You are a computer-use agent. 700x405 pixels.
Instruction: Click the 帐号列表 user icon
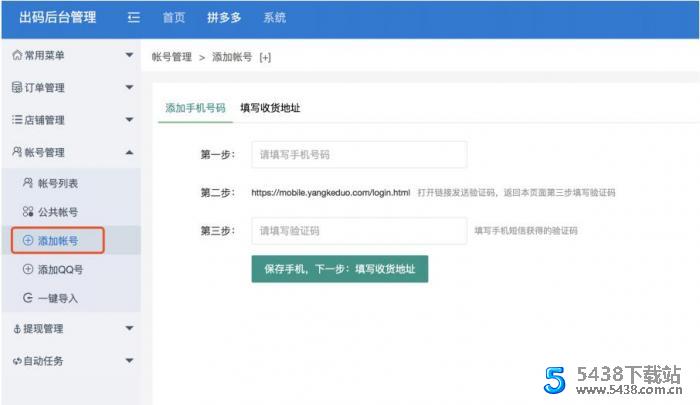(27, 183)
